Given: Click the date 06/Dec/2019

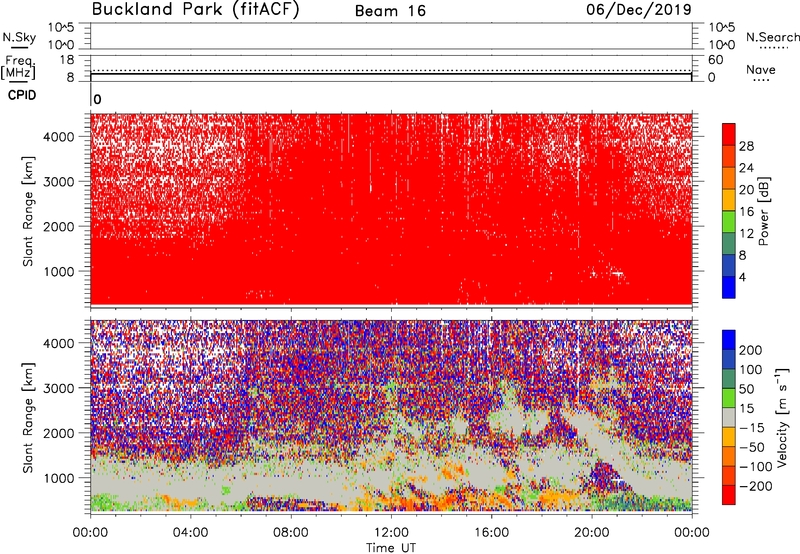Looking at the screenshot, I should coord(638,10).
